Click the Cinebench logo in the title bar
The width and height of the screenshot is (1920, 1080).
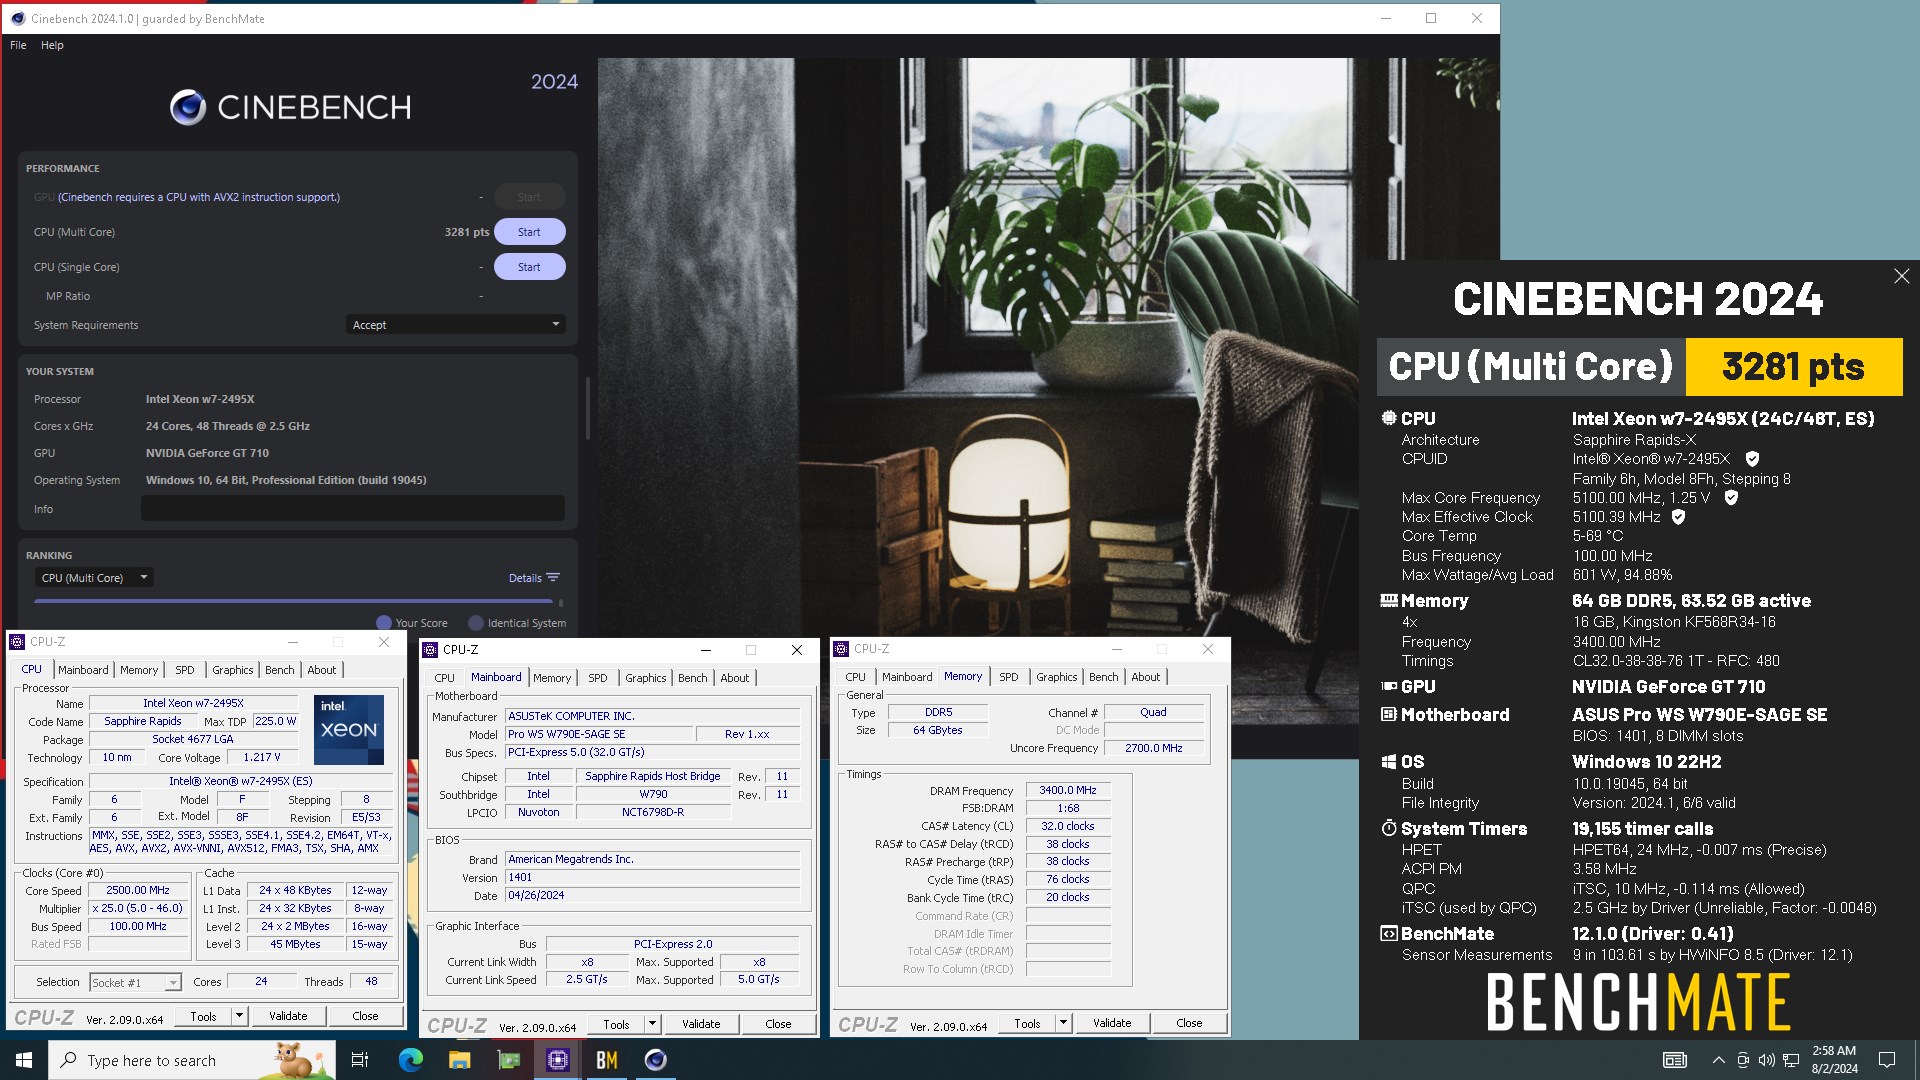coord(17,18)
